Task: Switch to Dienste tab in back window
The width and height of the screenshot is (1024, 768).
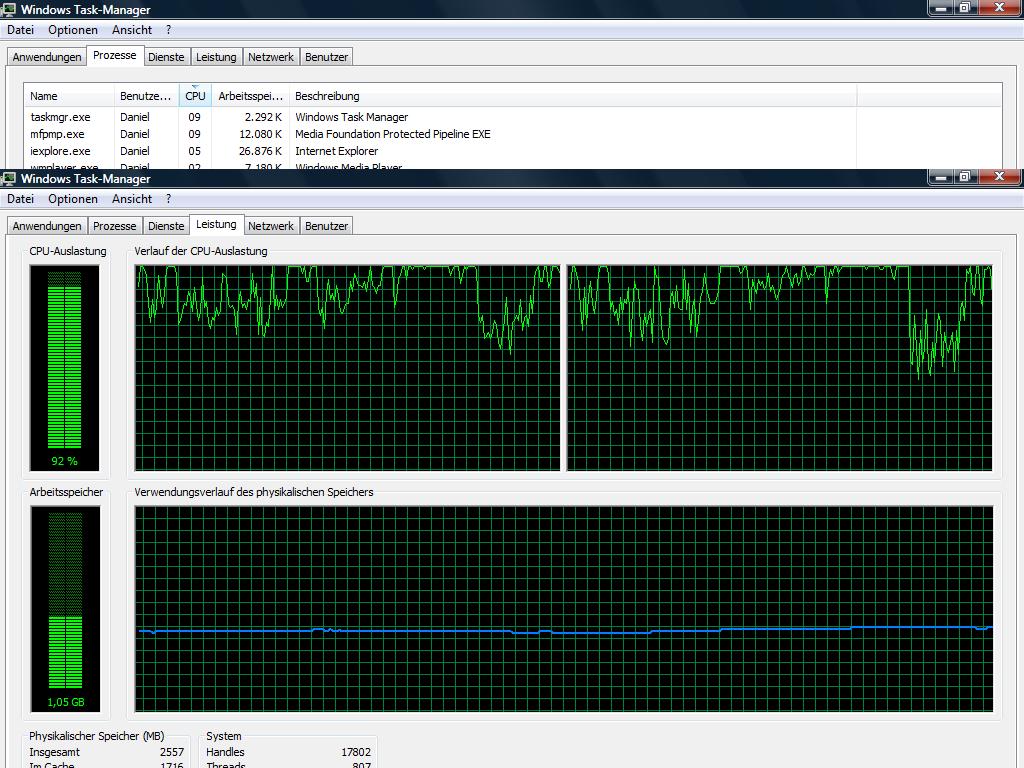Action: point(166,57)
